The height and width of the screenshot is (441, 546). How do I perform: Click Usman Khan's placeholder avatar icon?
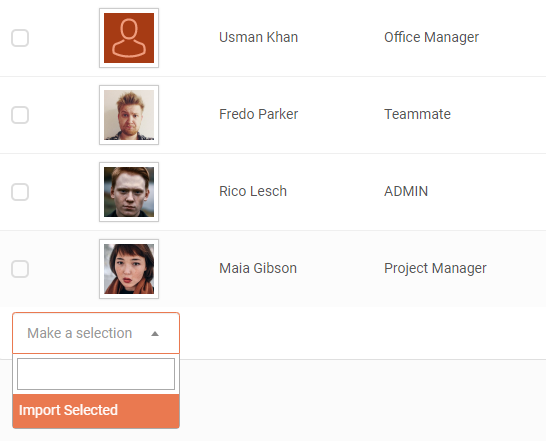(129, 38)
